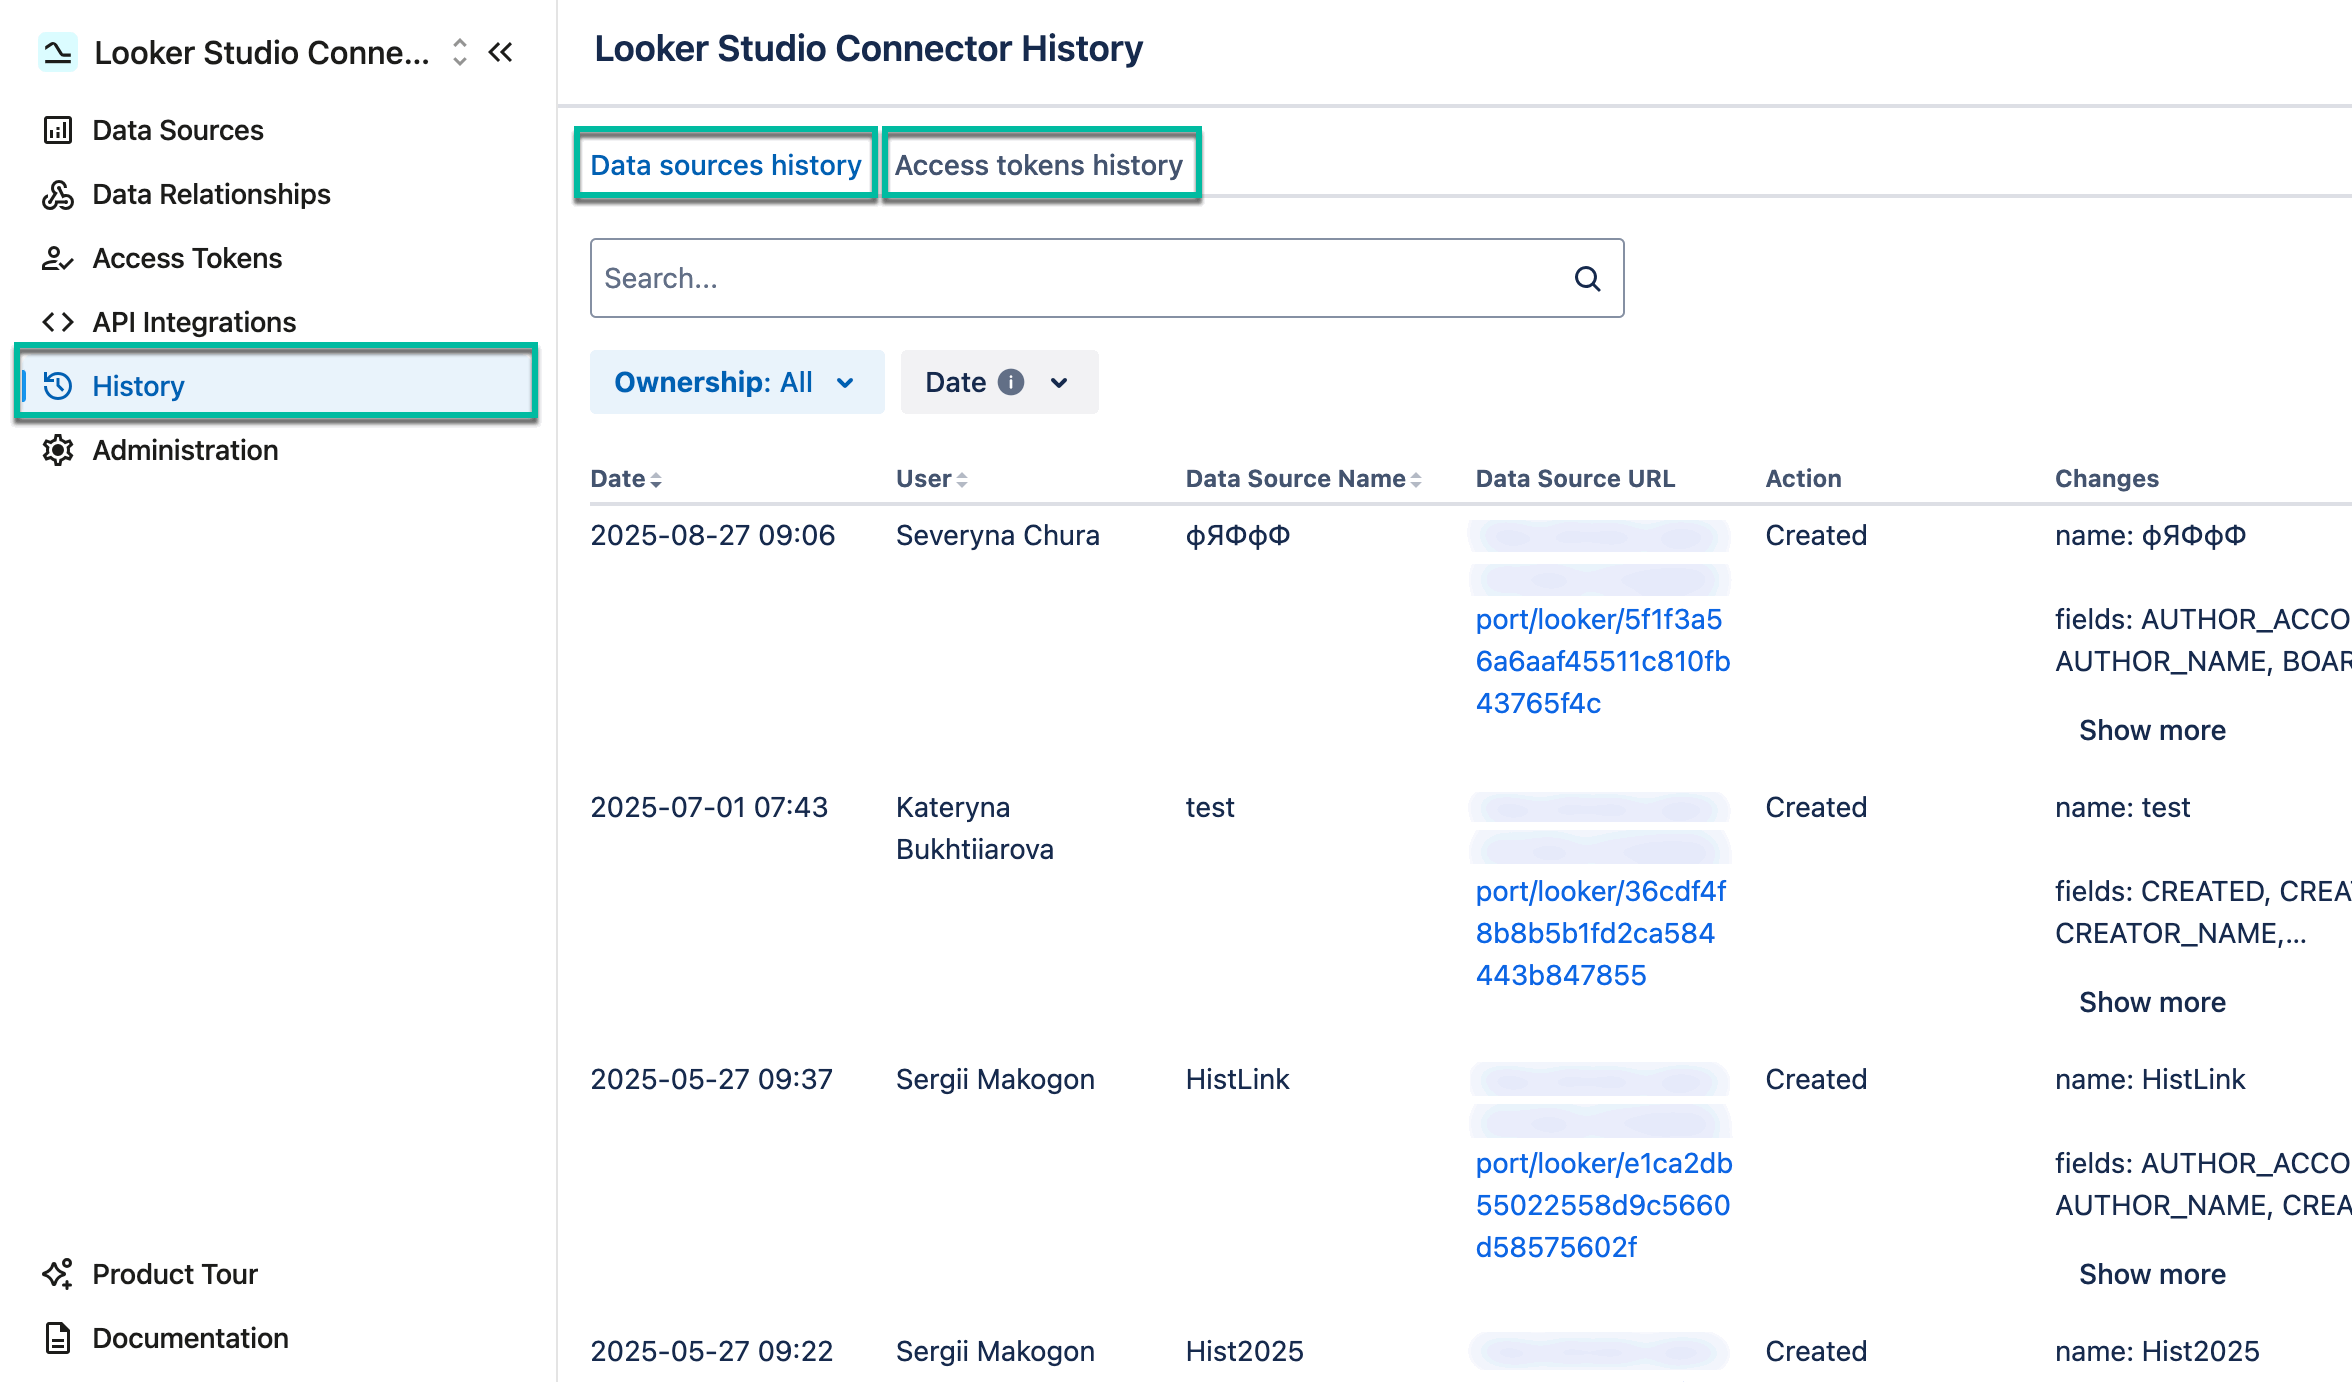Toggle sorting on the Data Source Name column
Screen dimensions: 2352x1382
pyautogui.click(x=1417, y=479)
